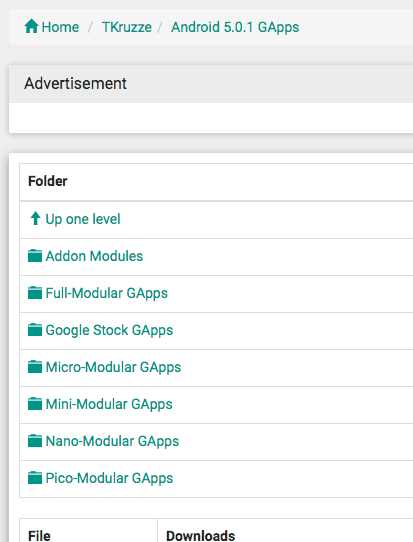This screenshot has width=413, height=542.
Task: Click the Downloads column header
Action: click(200, 536)
